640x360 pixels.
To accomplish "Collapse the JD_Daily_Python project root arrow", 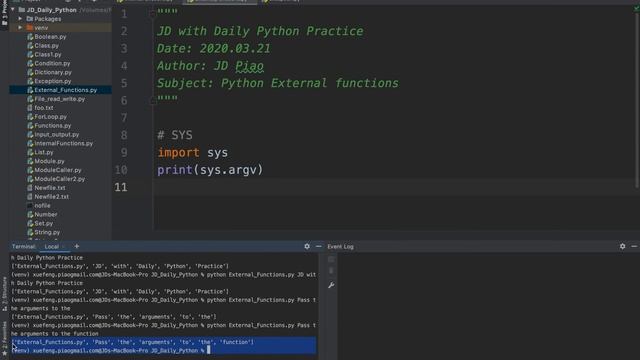I will (x=13, y=9).
